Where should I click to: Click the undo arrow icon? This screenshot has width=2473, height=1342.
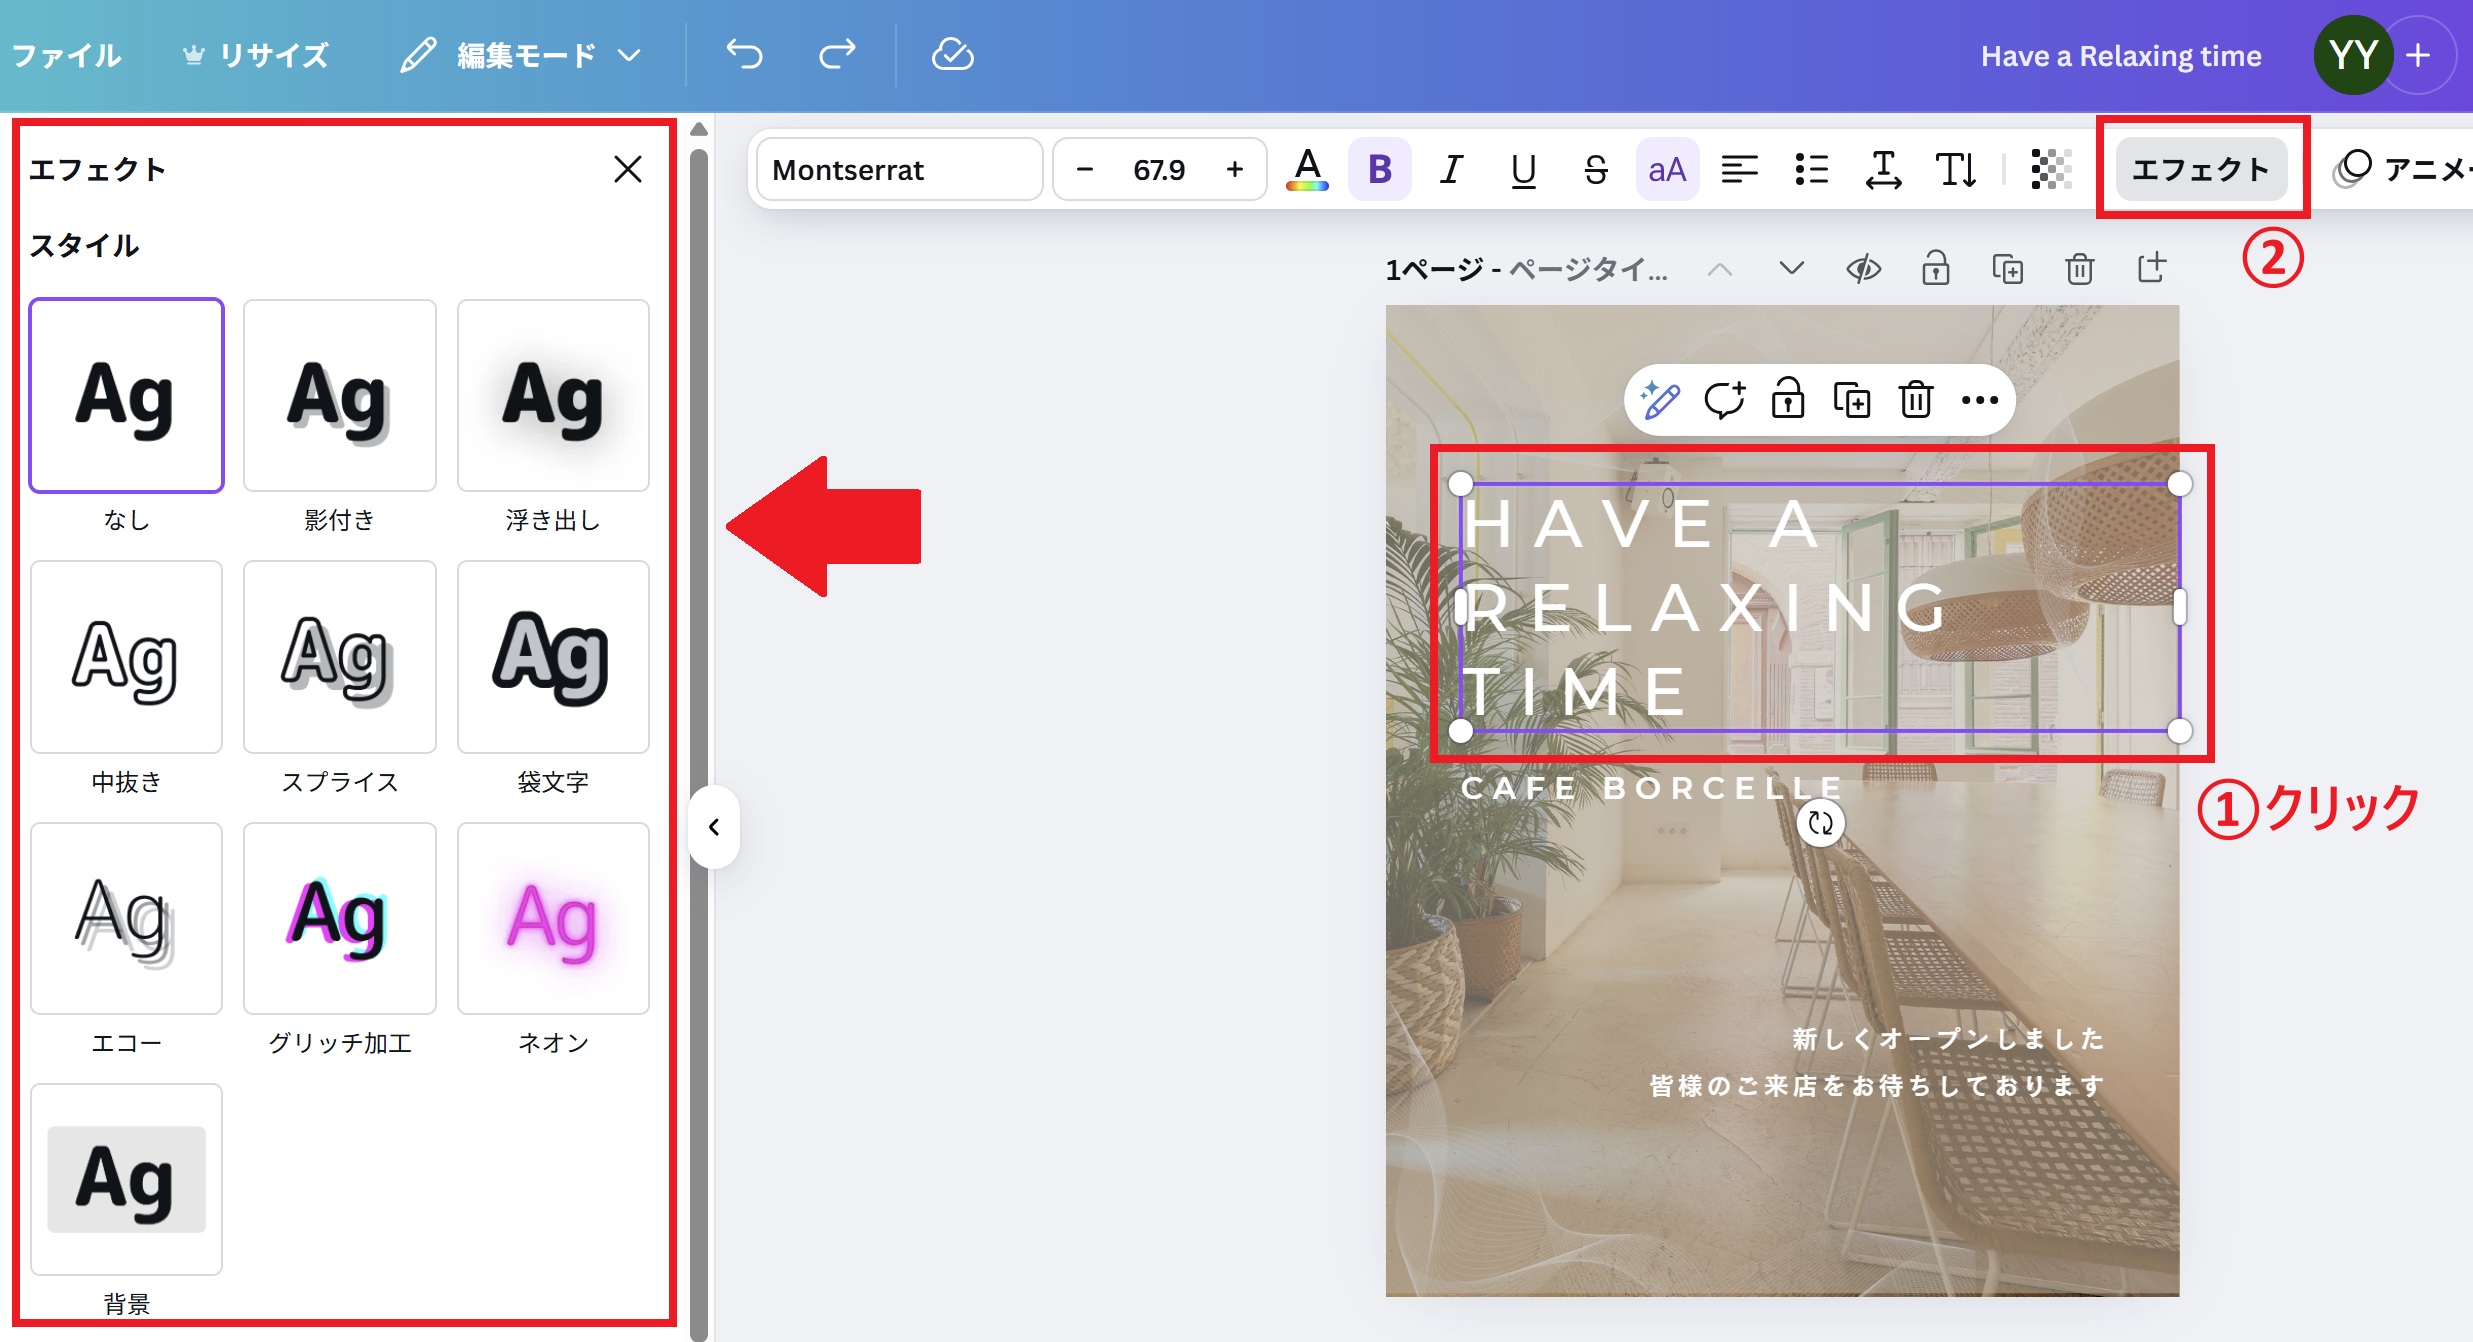tap(744, 55)
